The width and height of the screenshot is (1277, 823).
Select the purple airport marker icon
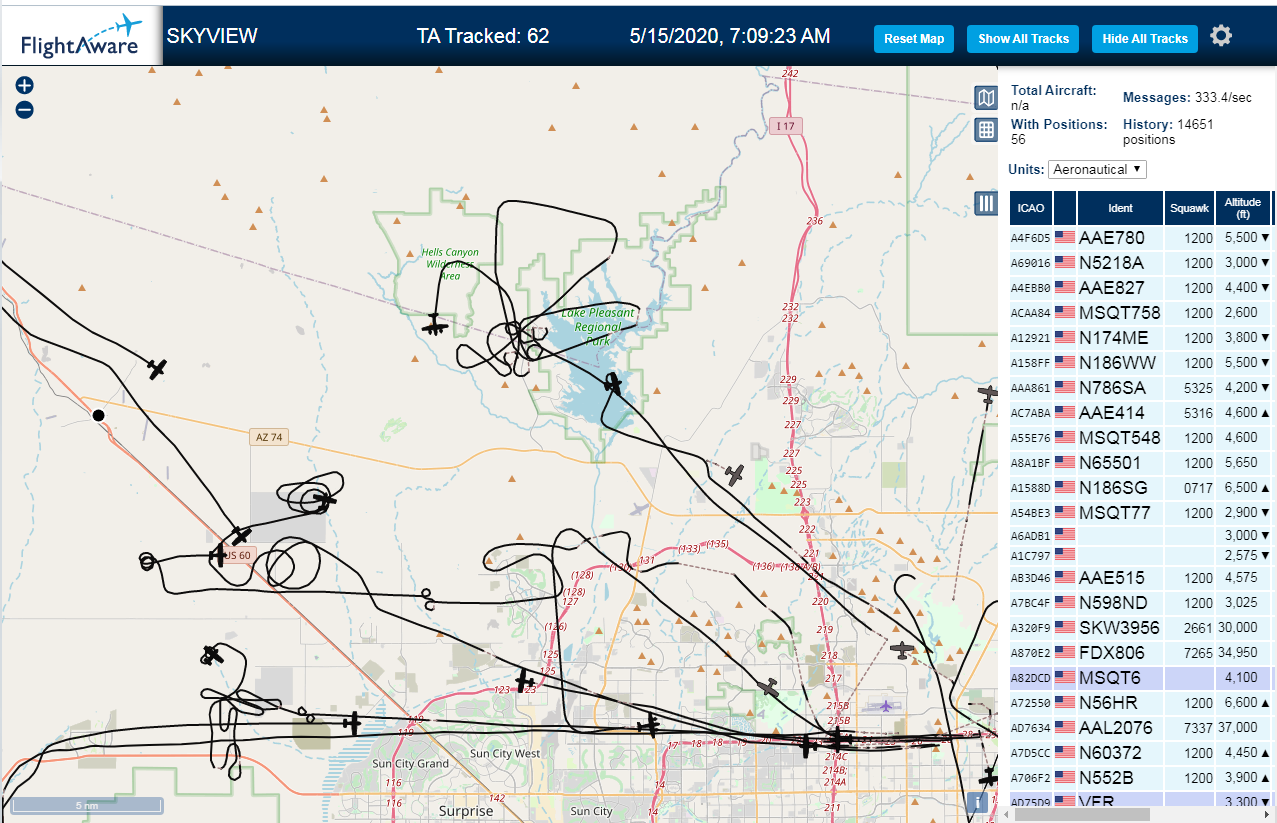pyautogui.click(x=886, y=706)
